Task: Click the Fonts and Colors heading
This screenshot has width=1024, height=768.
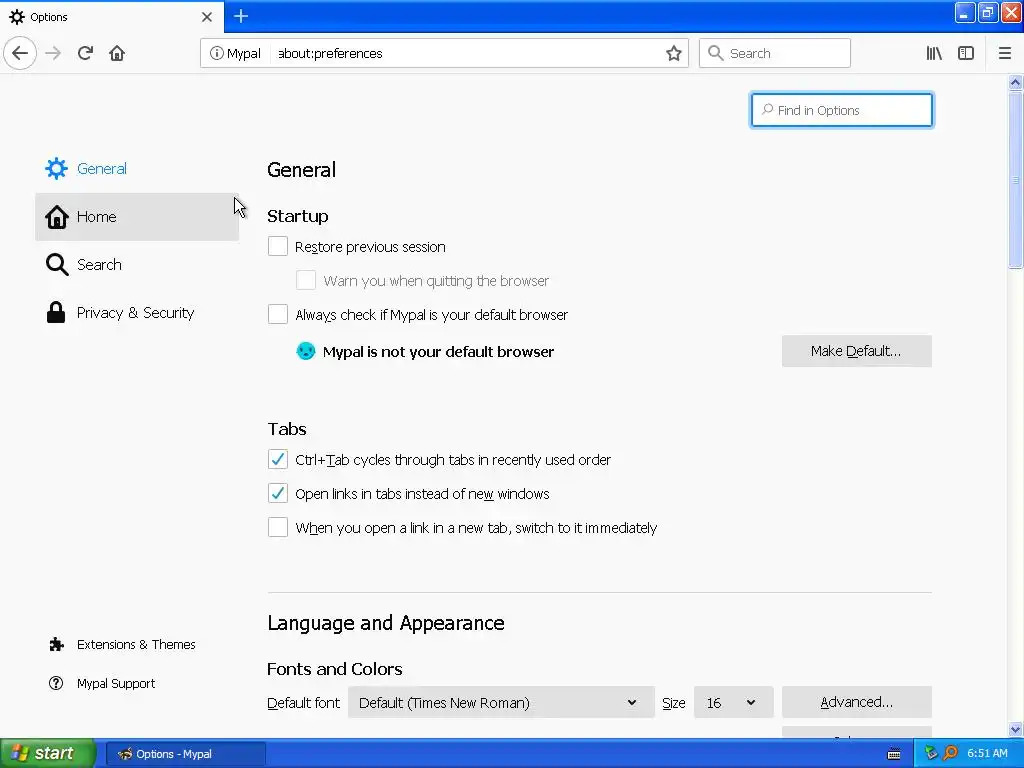Action: pos(334,669)
